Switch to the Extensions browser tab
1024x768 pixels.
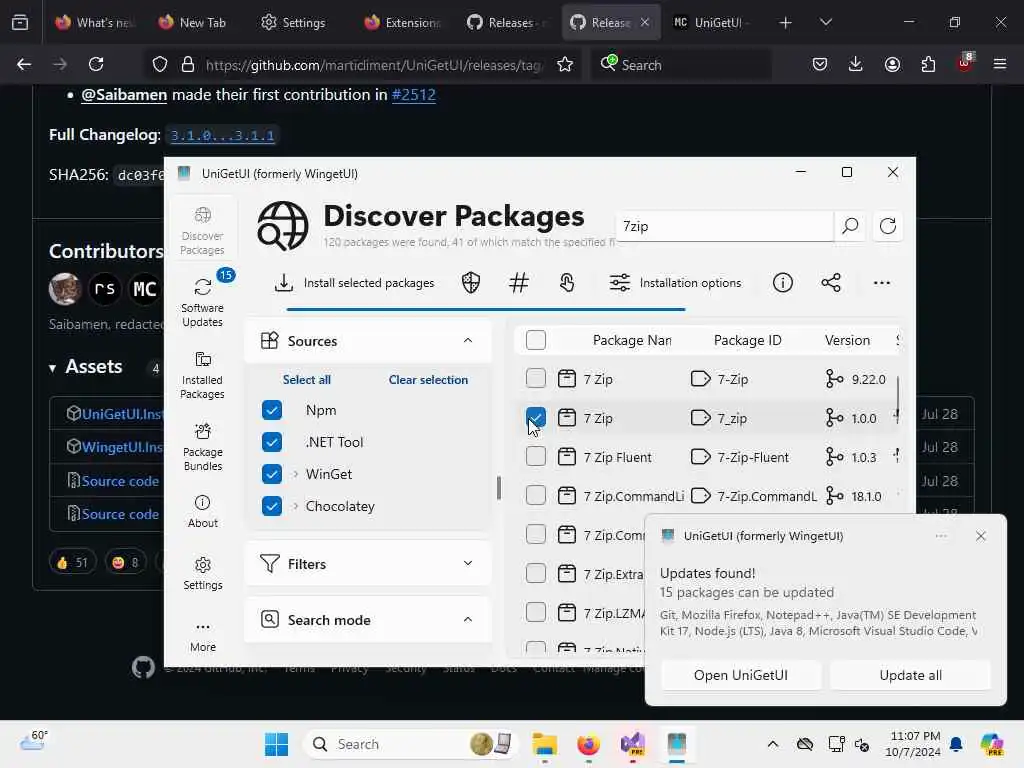[x=402, y=22]
